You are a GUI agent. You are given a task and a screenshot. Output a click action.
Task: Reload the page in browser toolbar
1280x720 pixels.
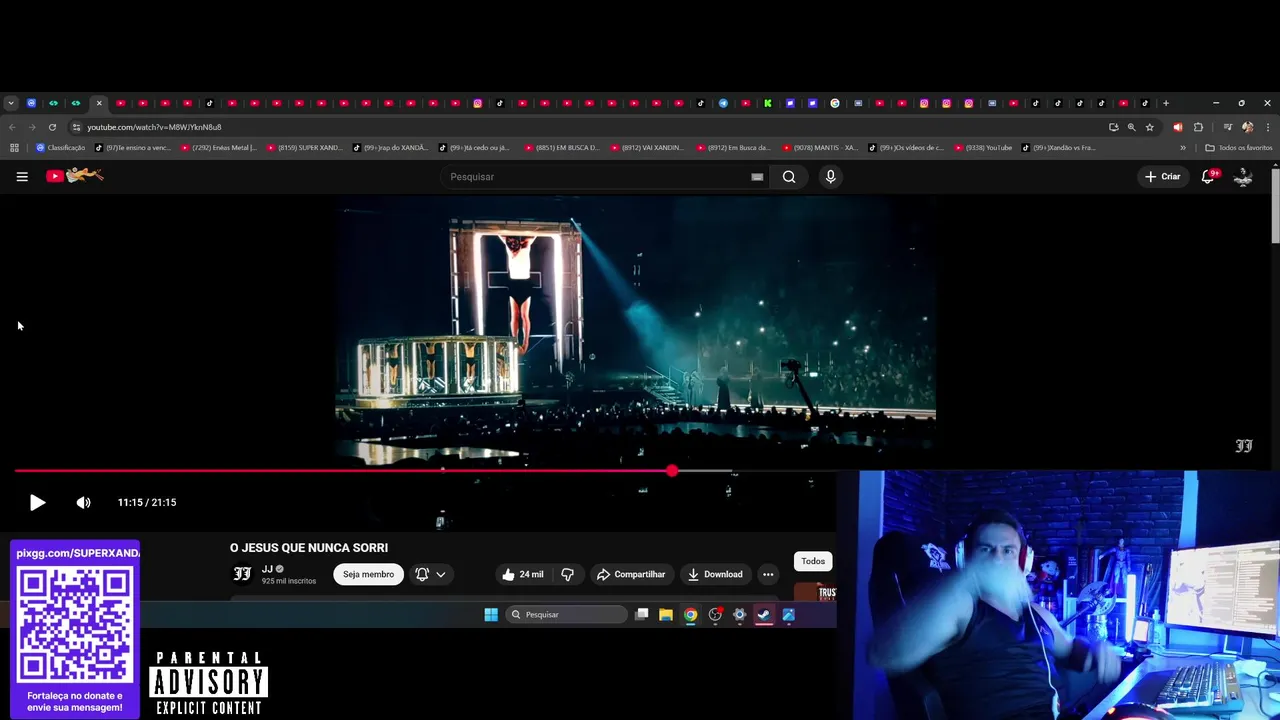click(x=52, y=127)
